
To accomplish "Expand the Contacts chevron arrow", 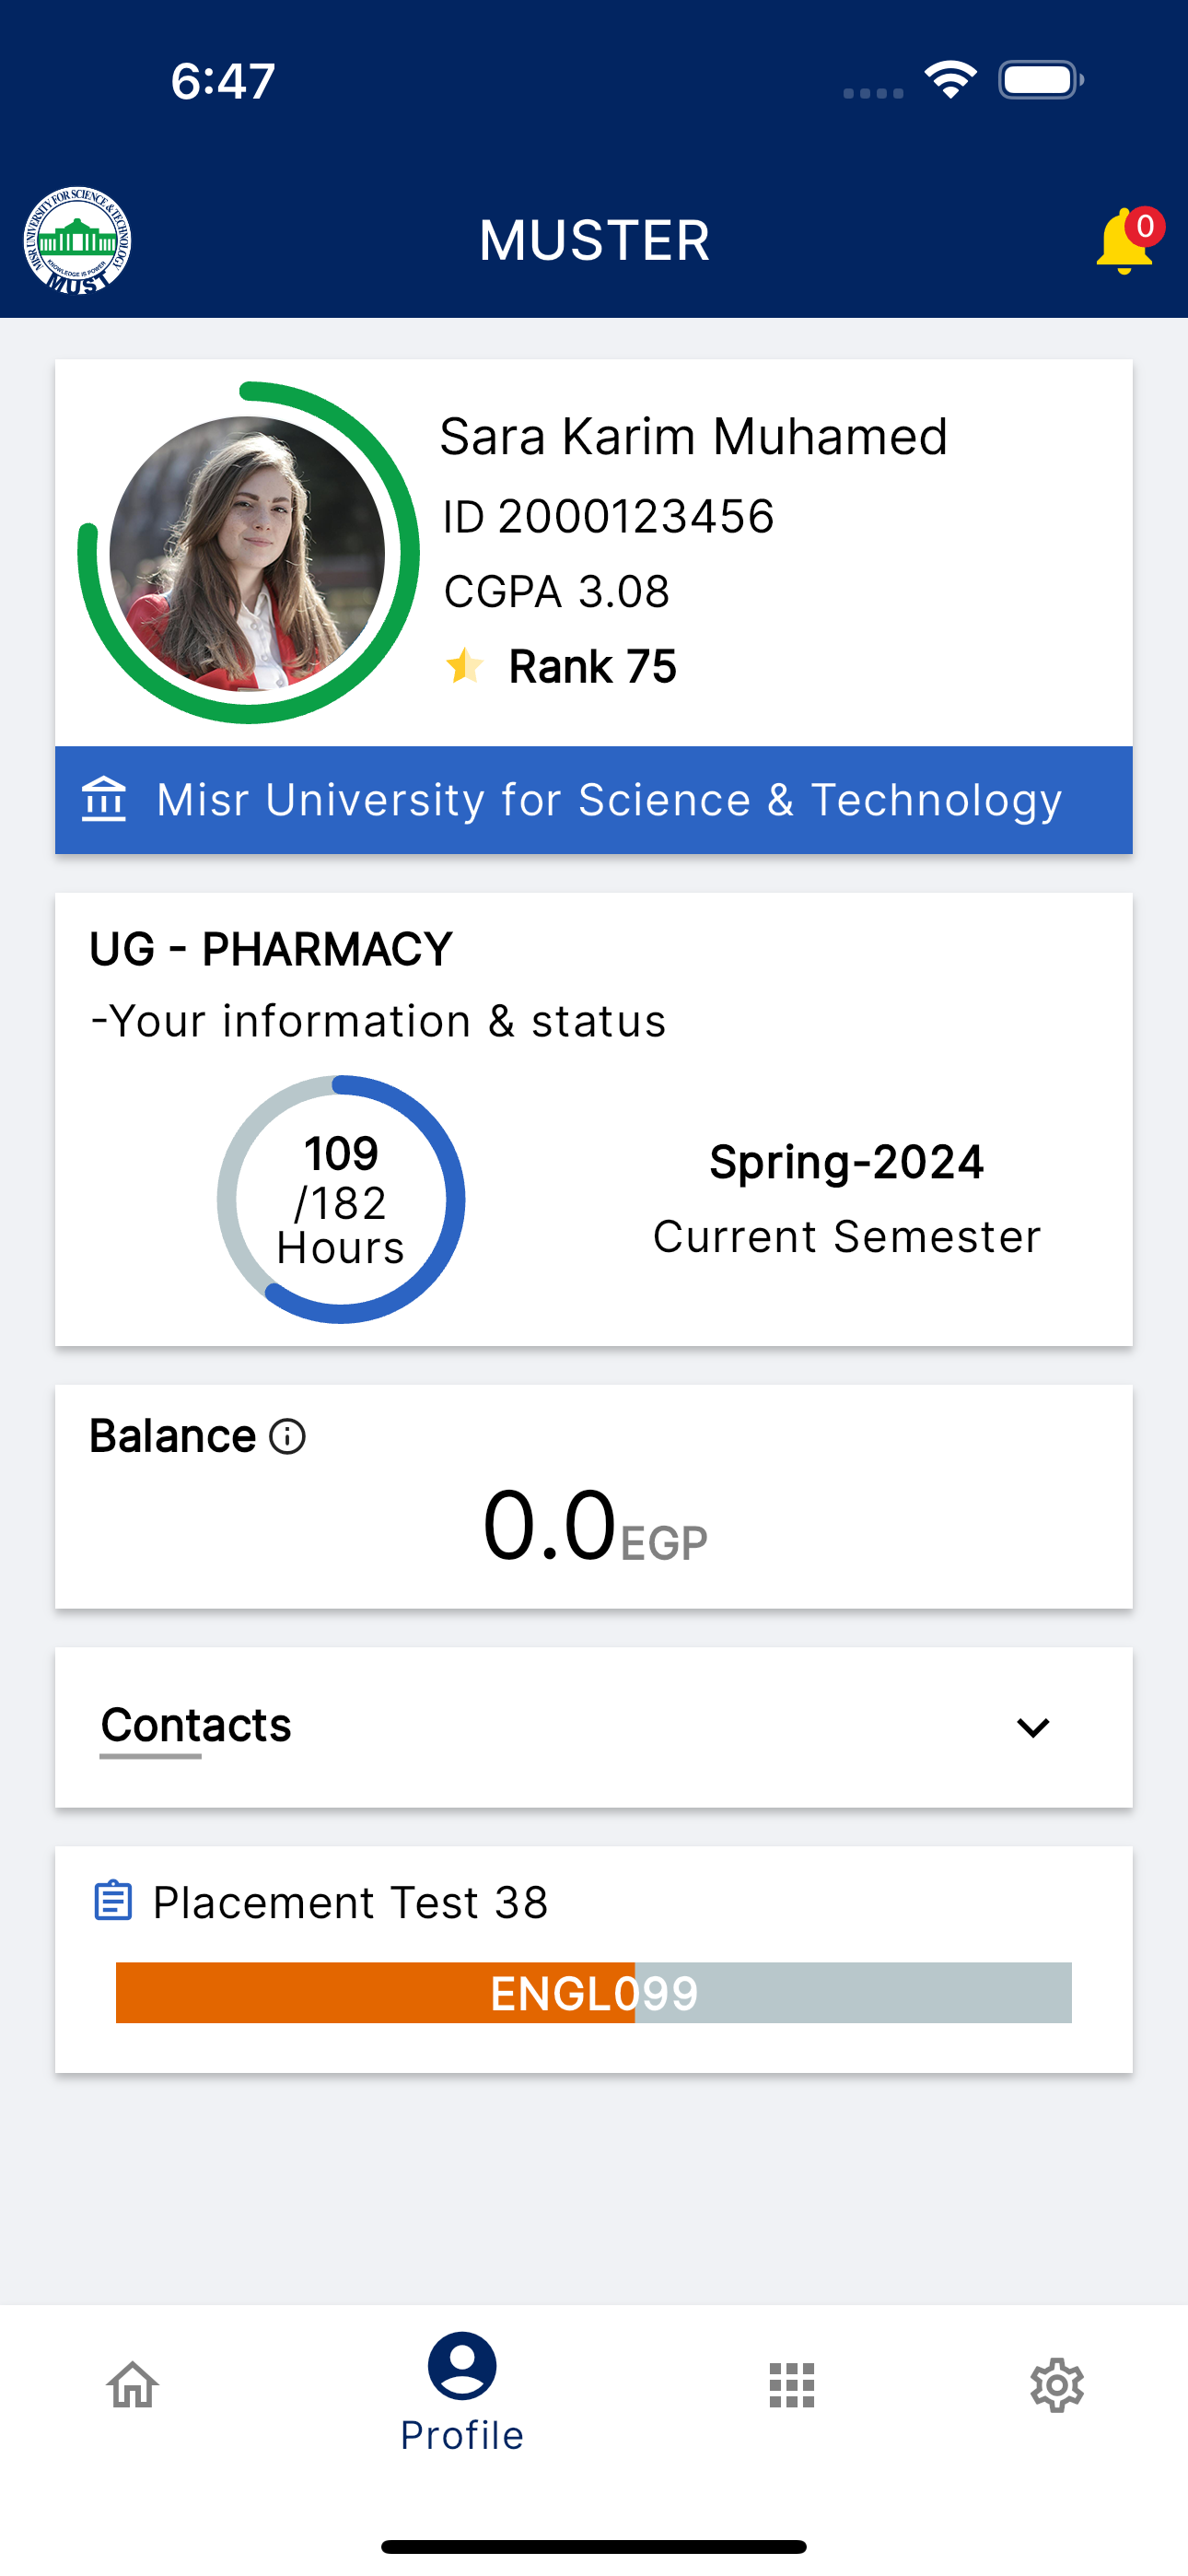I will click(x=1032, y=1727).
